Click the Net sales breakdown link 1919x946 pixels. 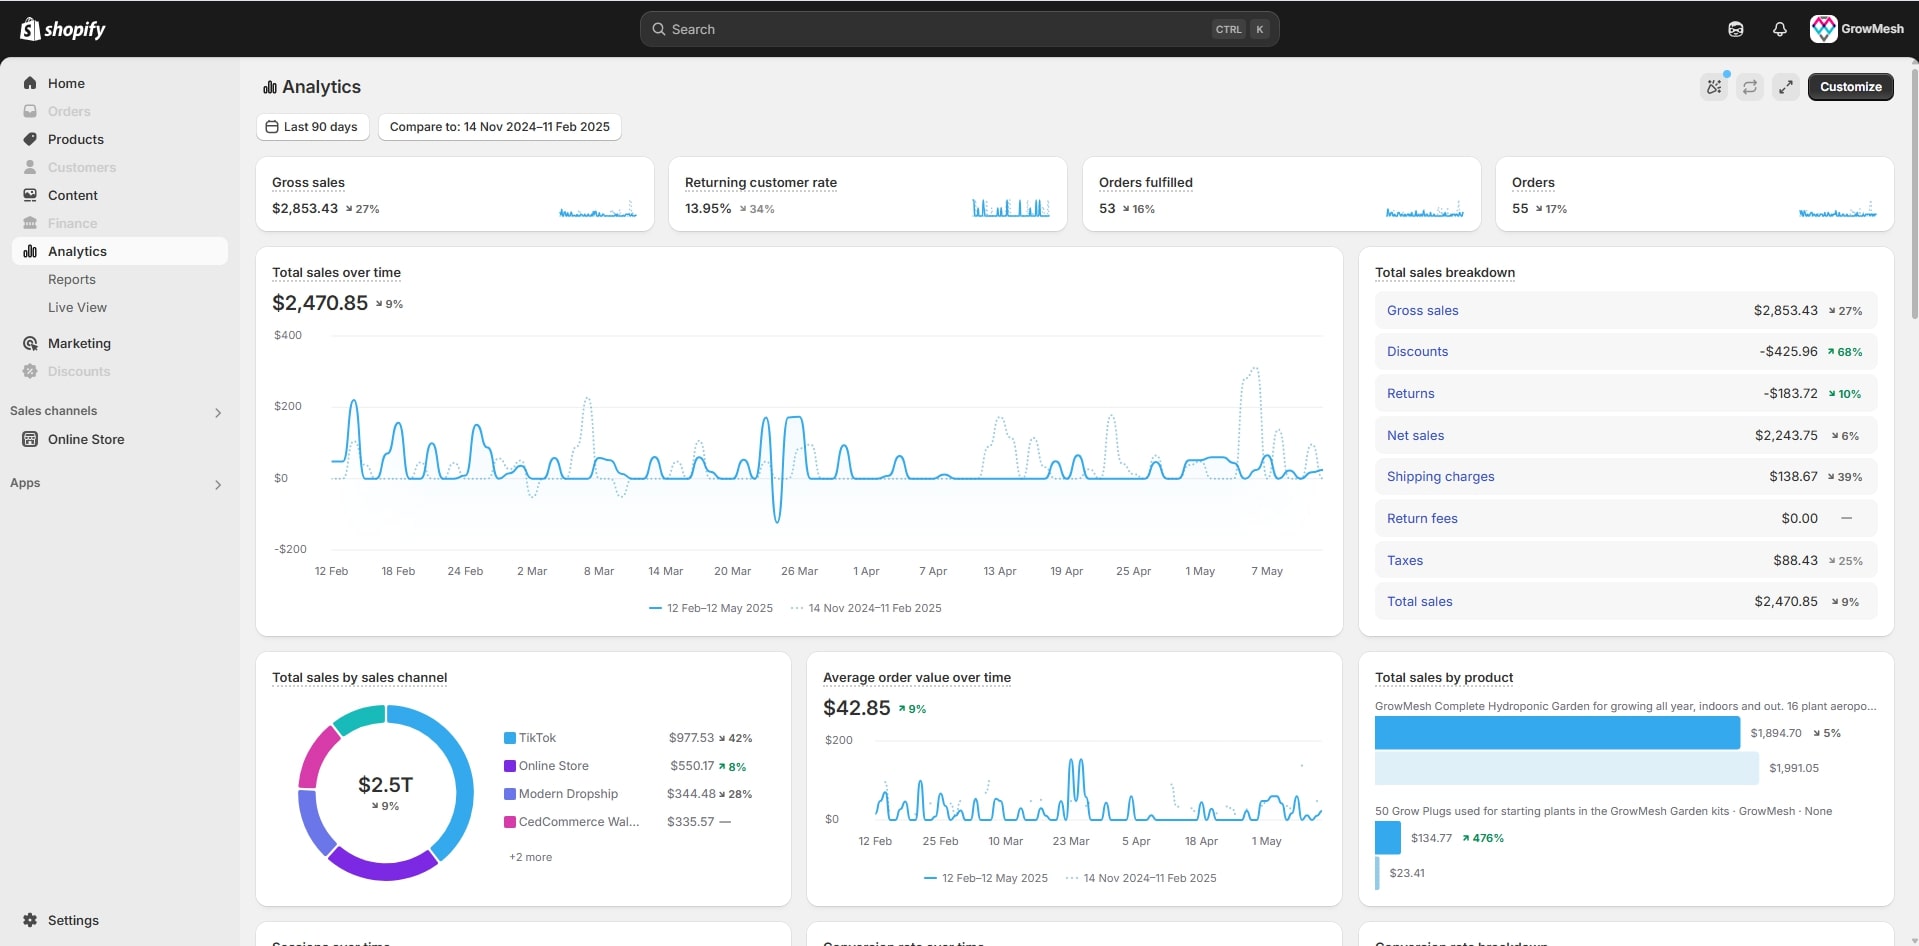tap(1415, 435)
